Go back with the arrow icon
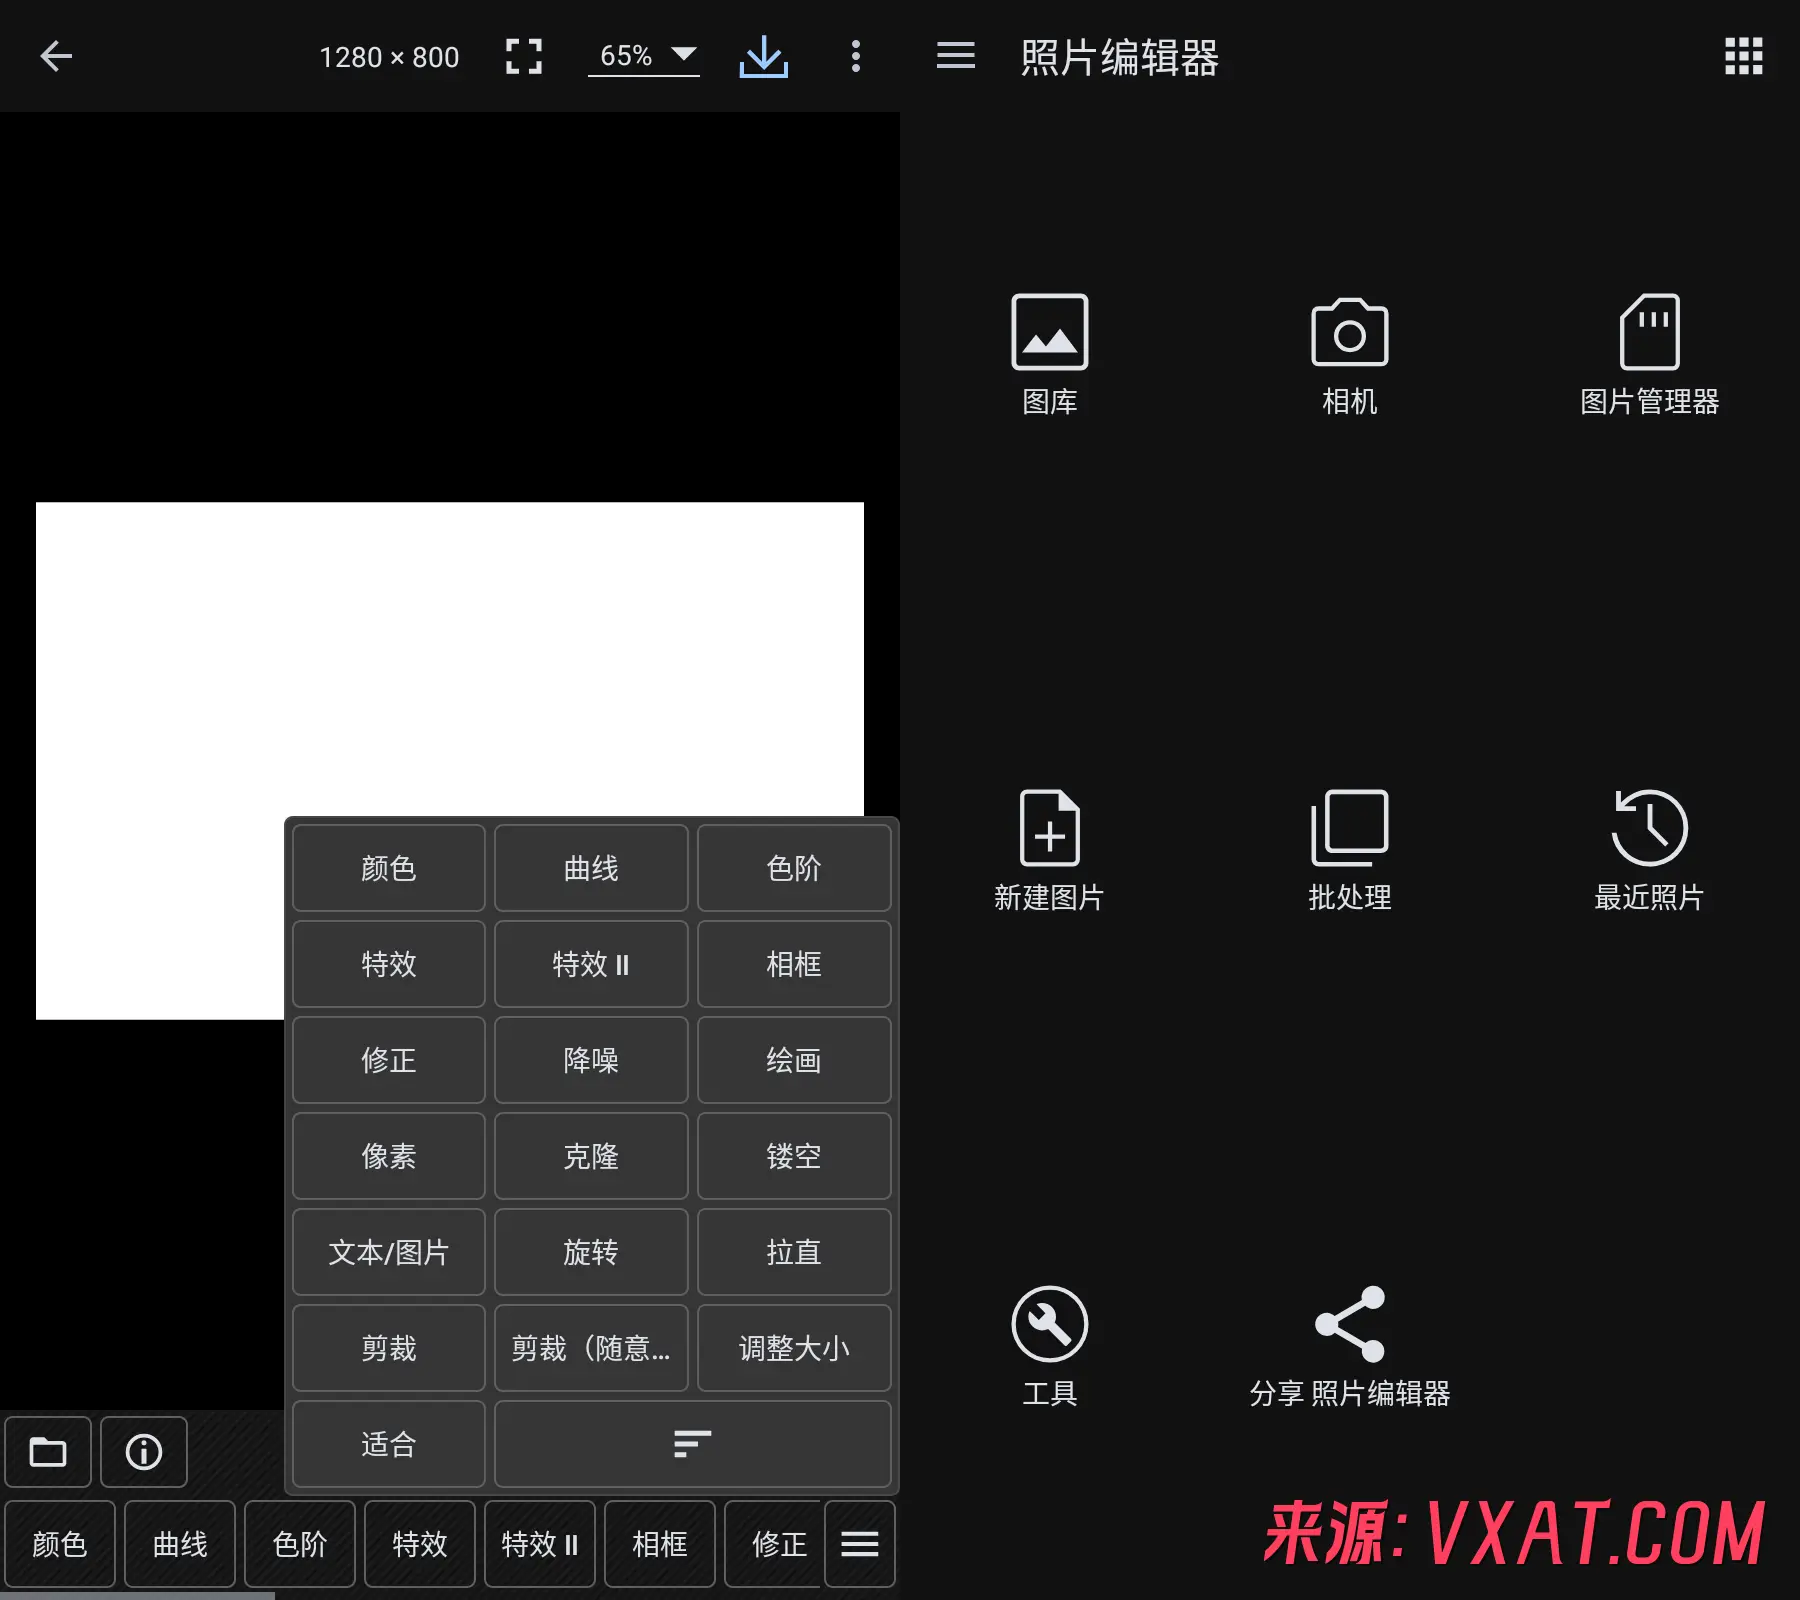 click(56, 56)
